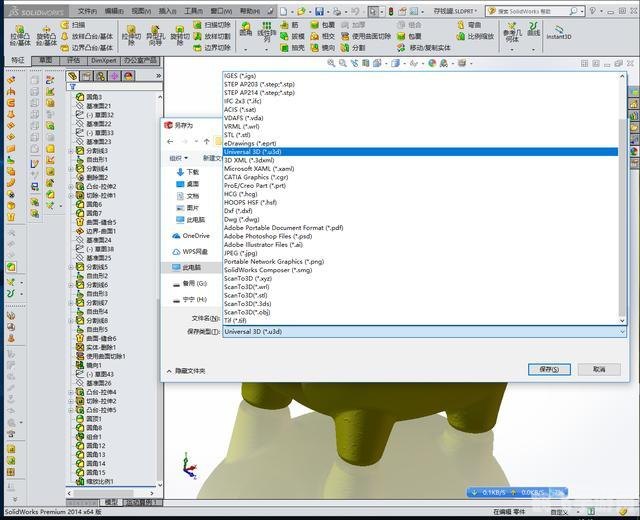The height and width of the screenshot is (520, 640).
Task: Open the 文件(F) menu
Action: coord(88,10)
